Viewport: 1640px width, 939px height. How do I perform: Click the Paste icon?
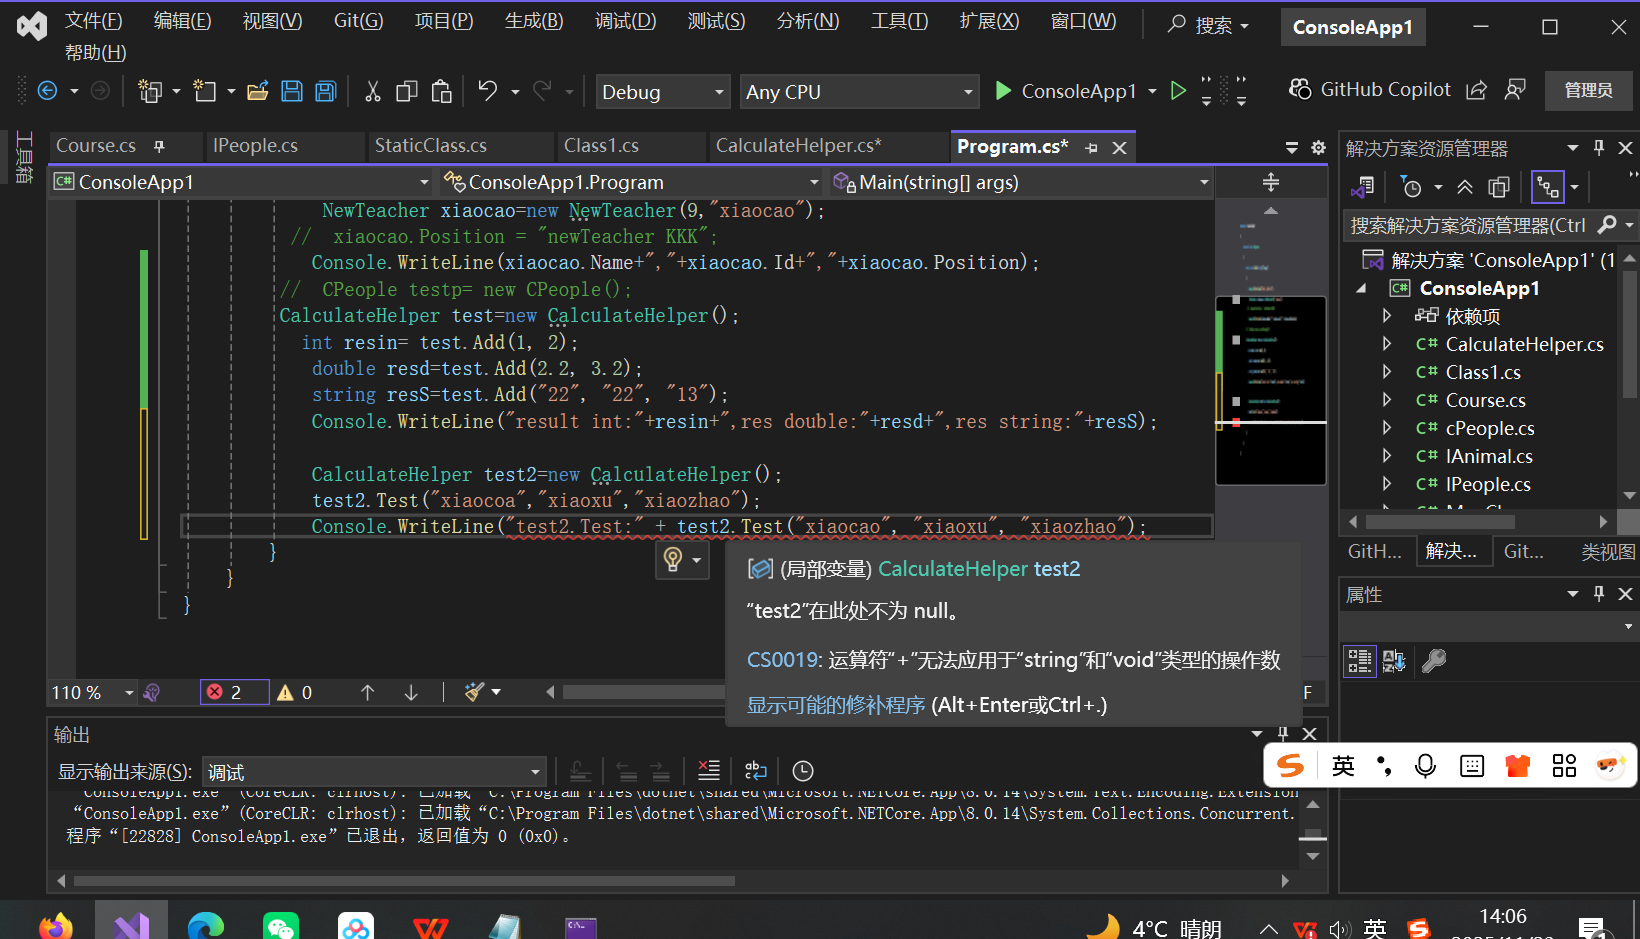[442, 90]
